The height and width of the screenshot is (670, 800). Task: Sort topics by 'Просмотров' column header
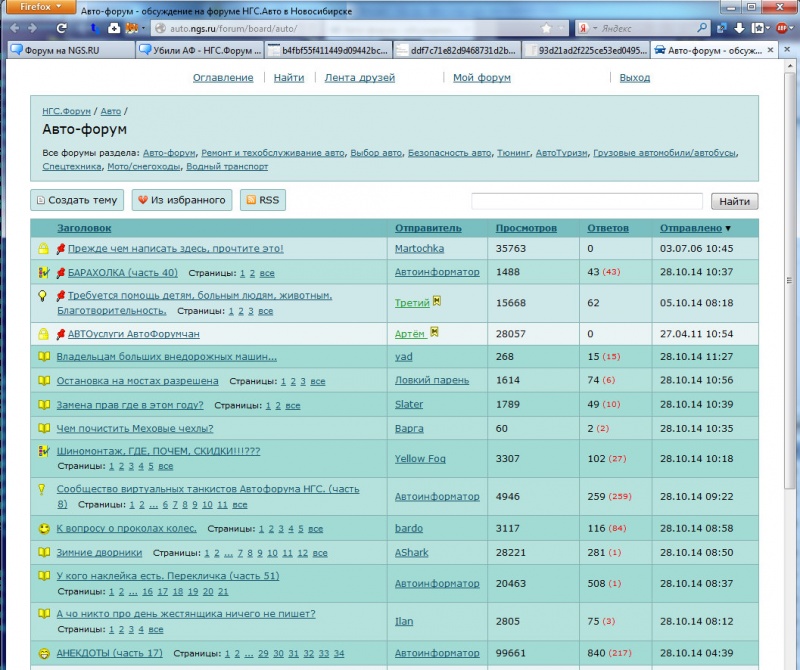(526, 228)
